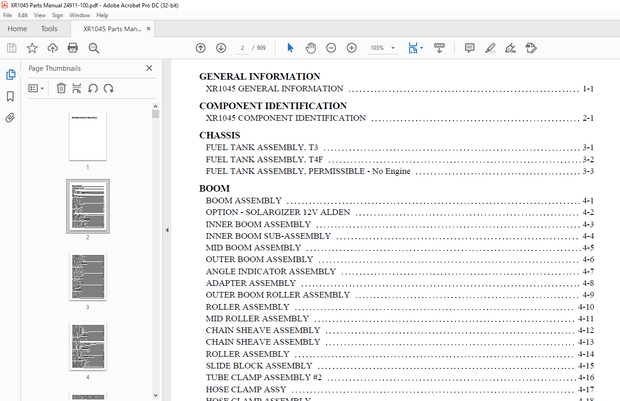Open the Find text magnifier
Viewport: 620px width, 401px height.
point(94,48)
